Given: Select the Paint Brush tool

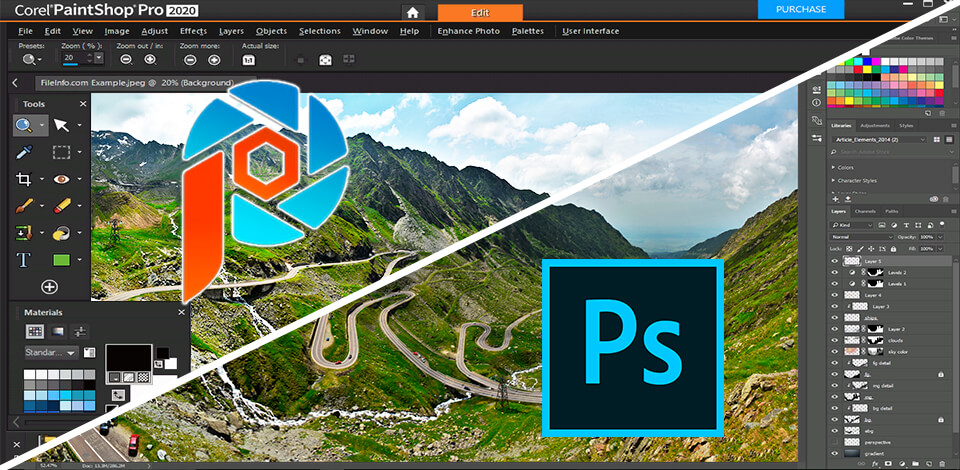Looking at the screenshot, I should (24, 206).
